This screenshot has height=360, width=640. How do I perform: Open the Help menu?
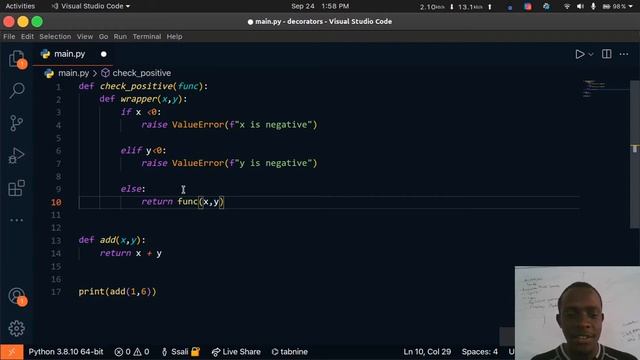coord(174,37)
